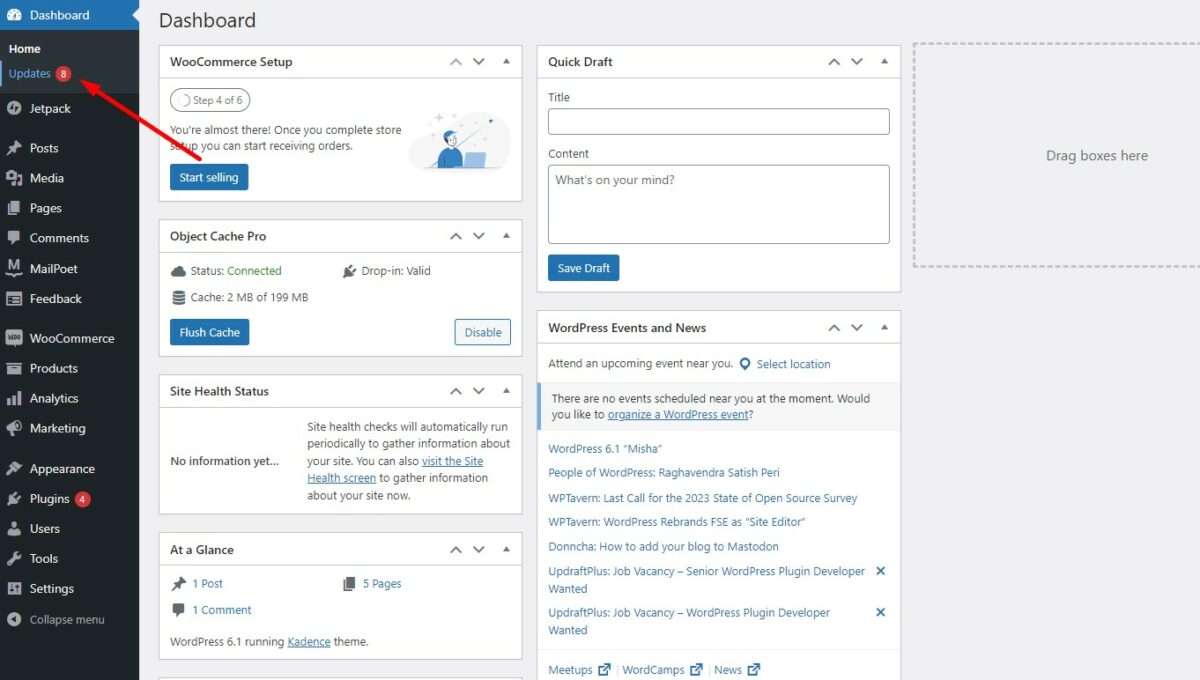1200x680 pixels.
Task: Open the Updates submenu item
Action: (x=30, y=73)
